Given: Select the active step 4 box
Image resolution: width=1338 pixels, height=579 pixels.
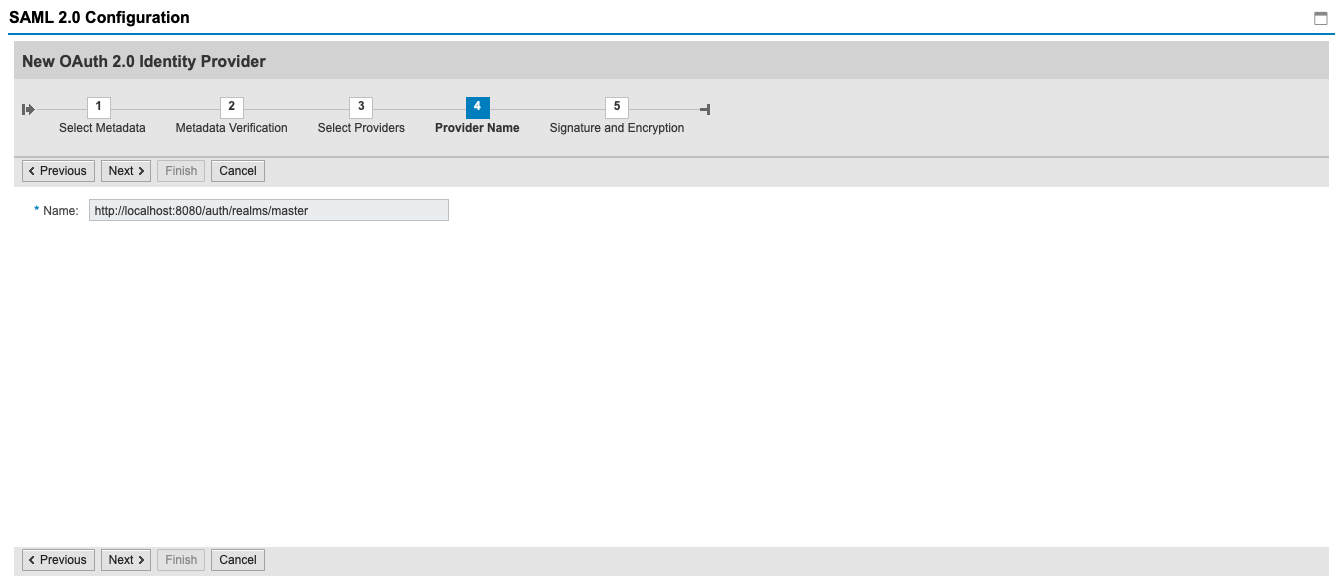Looking at the screenshot, I should click(477, 107).
